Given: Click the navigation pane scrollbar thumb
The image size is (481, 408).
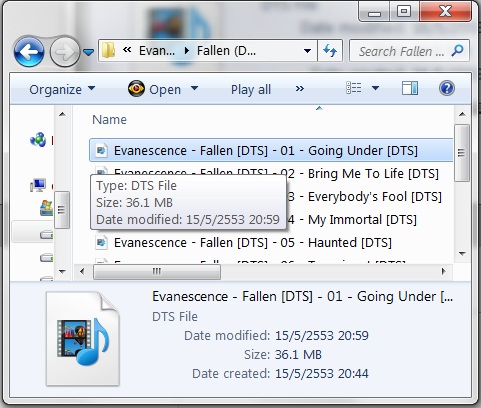Looking at the screenshot, I should pyautogui.click(x=62, y=210).
